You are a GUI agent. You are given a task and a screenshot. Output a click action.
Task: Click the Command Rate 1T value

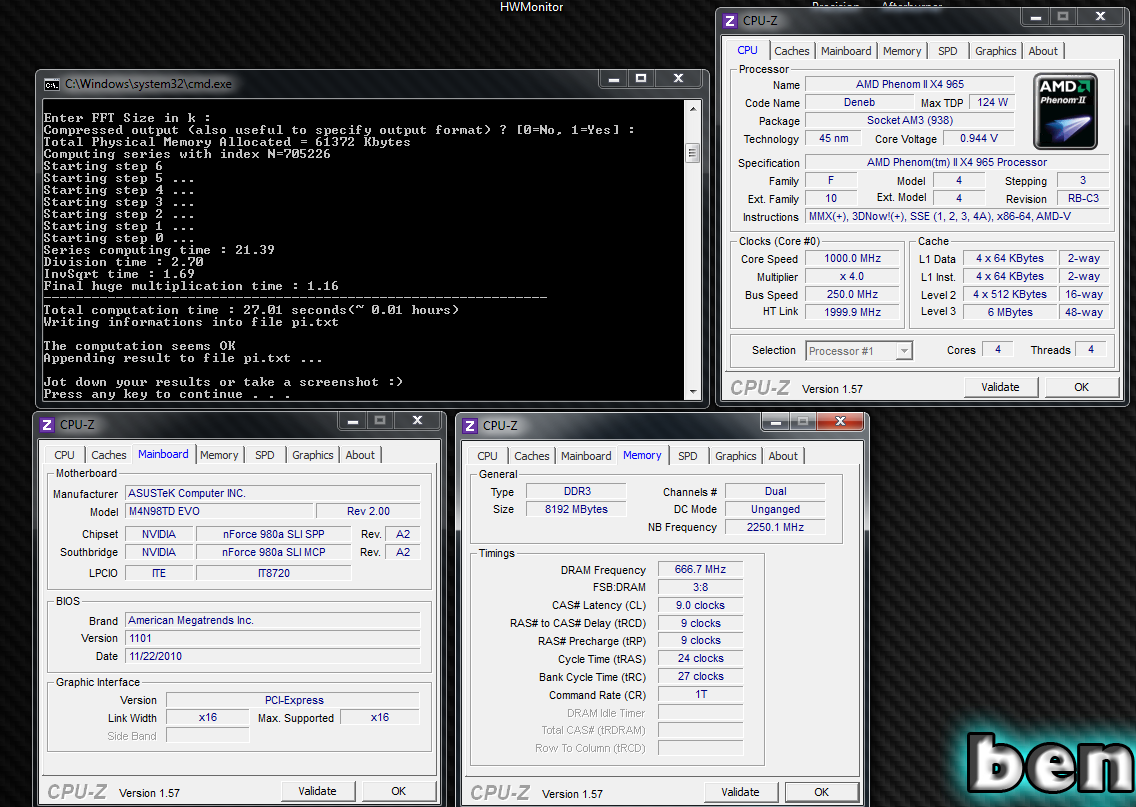(x=700, y=694)
